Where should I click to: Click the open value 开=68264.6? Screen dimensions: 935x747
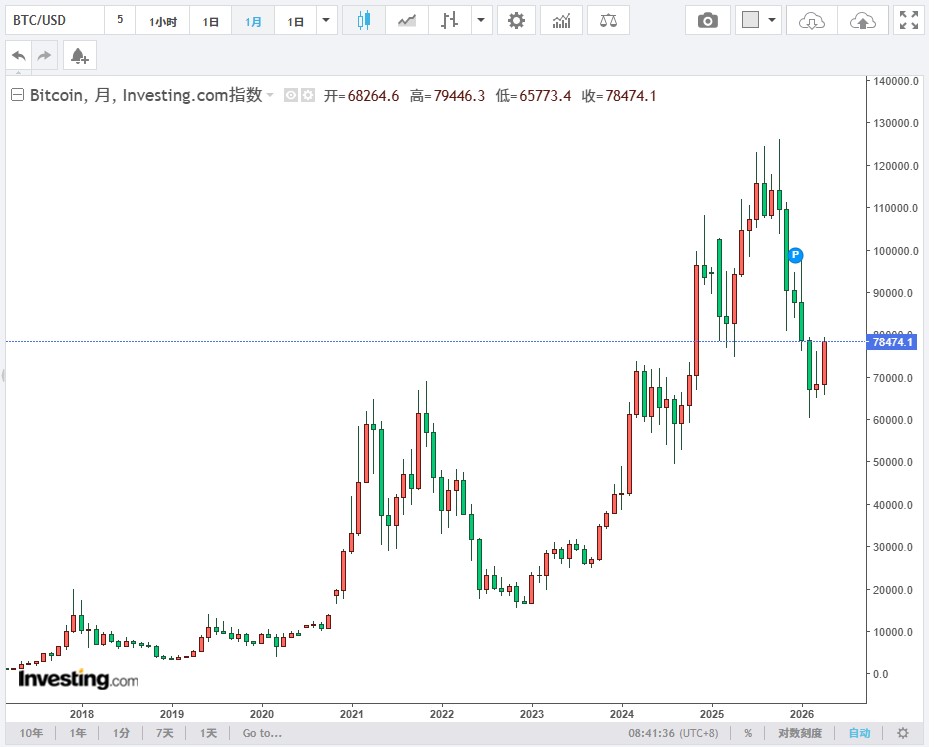tap(361, 96)
